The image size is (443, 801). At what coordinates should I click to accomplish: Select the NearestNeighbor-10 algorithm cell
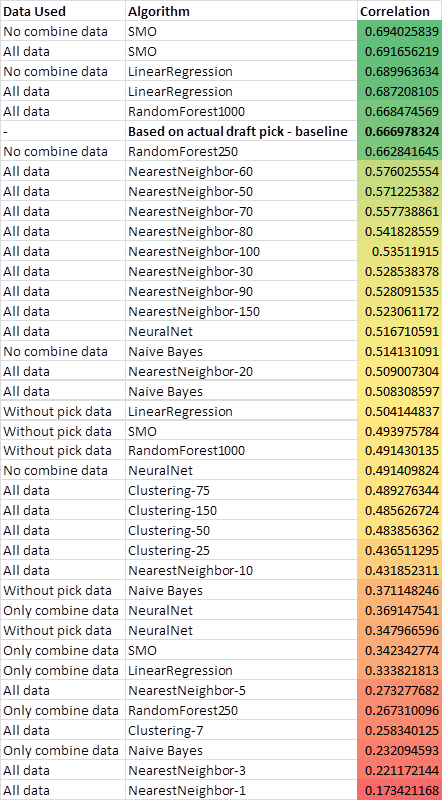(x=241, y=571)
